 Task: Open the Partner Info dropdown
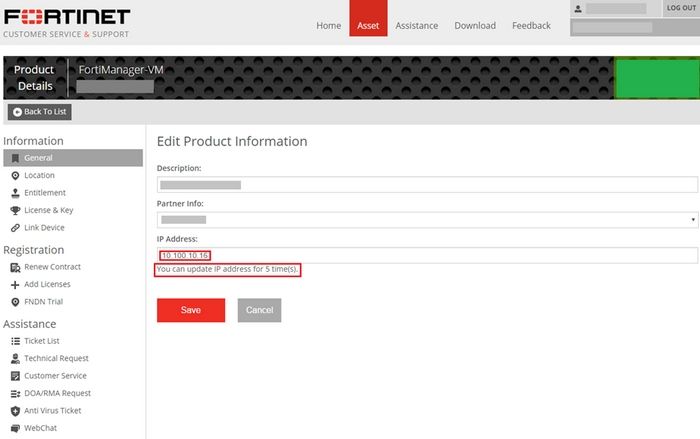coord(427,220)
